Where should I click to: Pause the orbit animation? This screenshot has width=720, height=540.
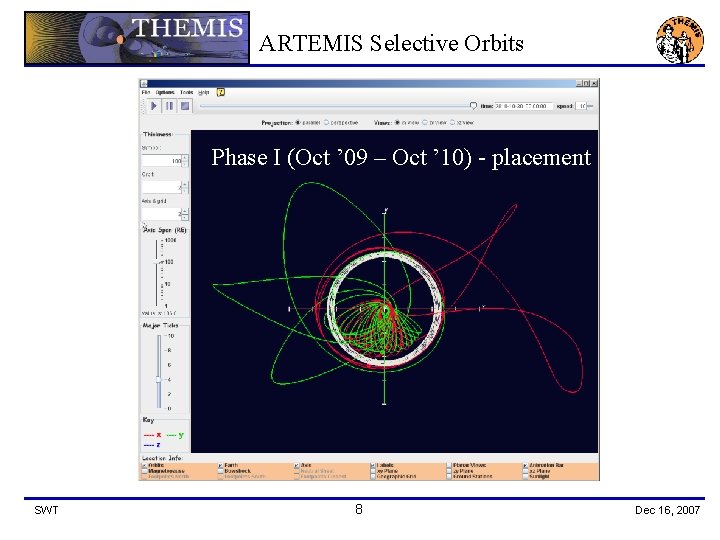[169, 106]
